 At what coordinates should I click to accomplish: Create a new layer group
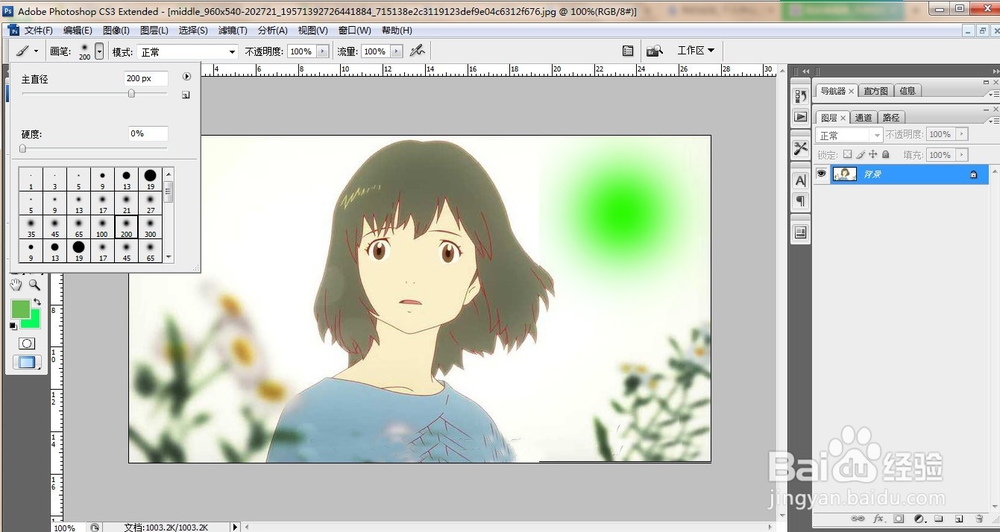[939, 519]
